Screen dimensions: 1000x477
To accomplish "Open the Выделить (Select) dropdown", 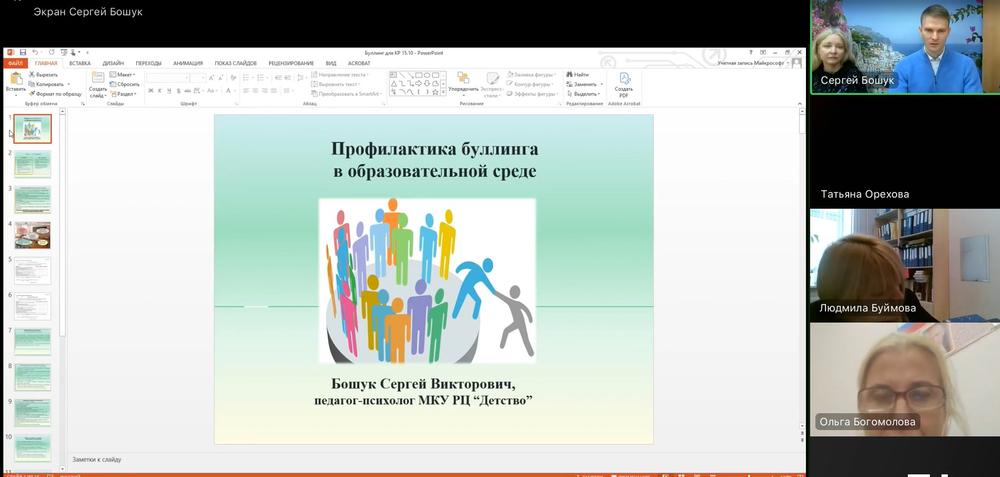I will click(585, 94).
